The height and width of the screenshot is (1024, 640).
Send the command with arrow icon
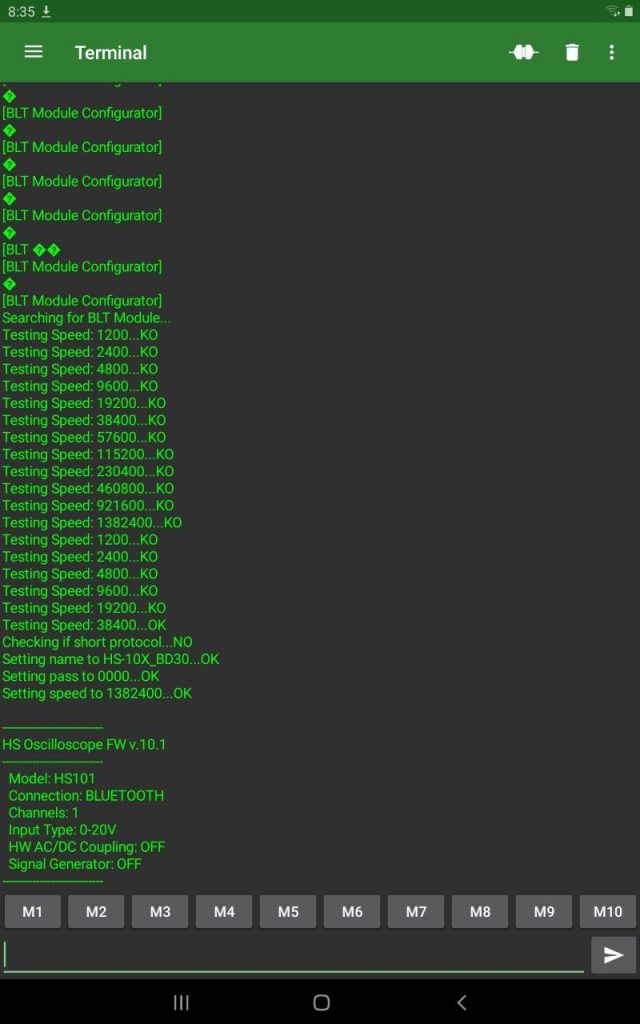coord(613,955)
